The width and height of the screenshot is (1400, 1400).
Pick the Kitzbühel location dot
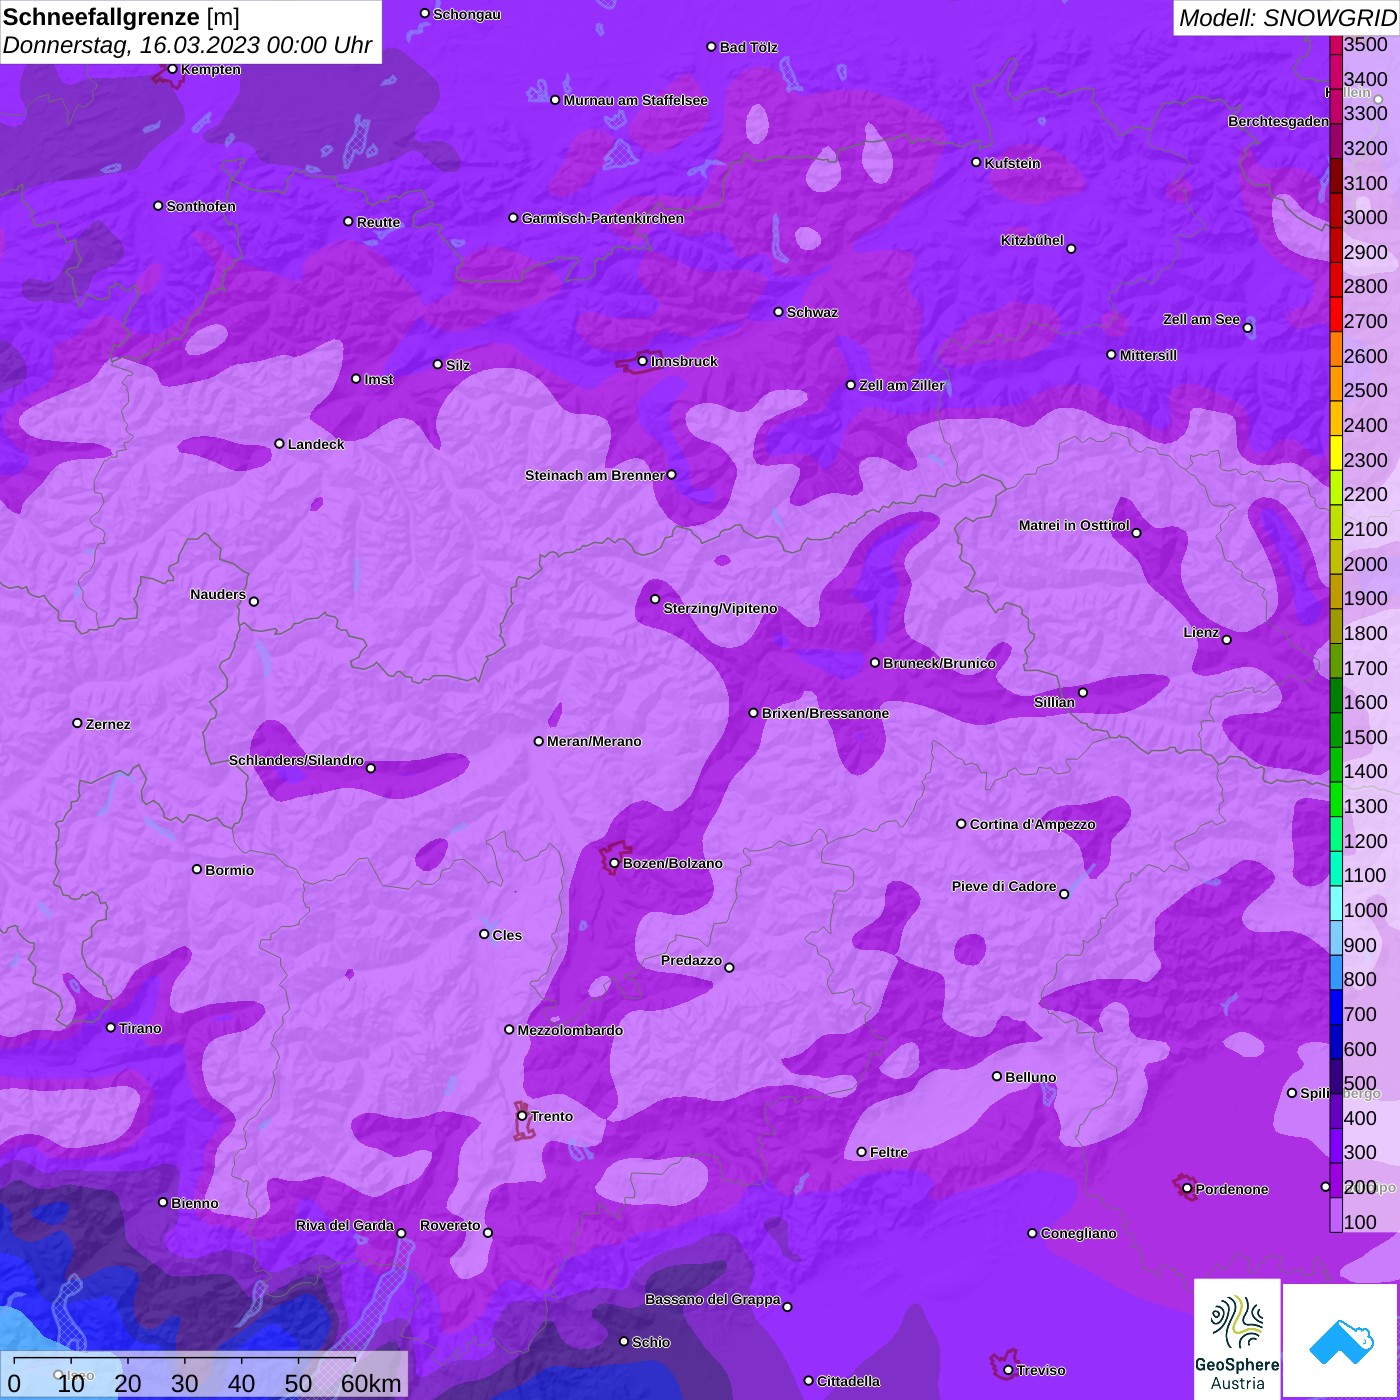pos(1072,249)
